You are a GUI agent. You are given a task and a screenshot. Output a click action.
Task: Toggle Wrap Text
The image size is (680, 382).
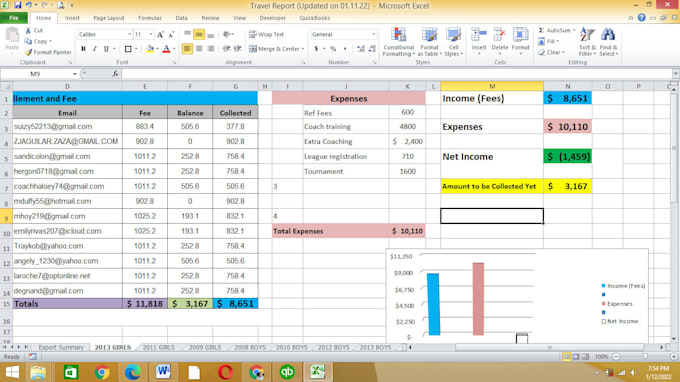click(x=266, y=34)
